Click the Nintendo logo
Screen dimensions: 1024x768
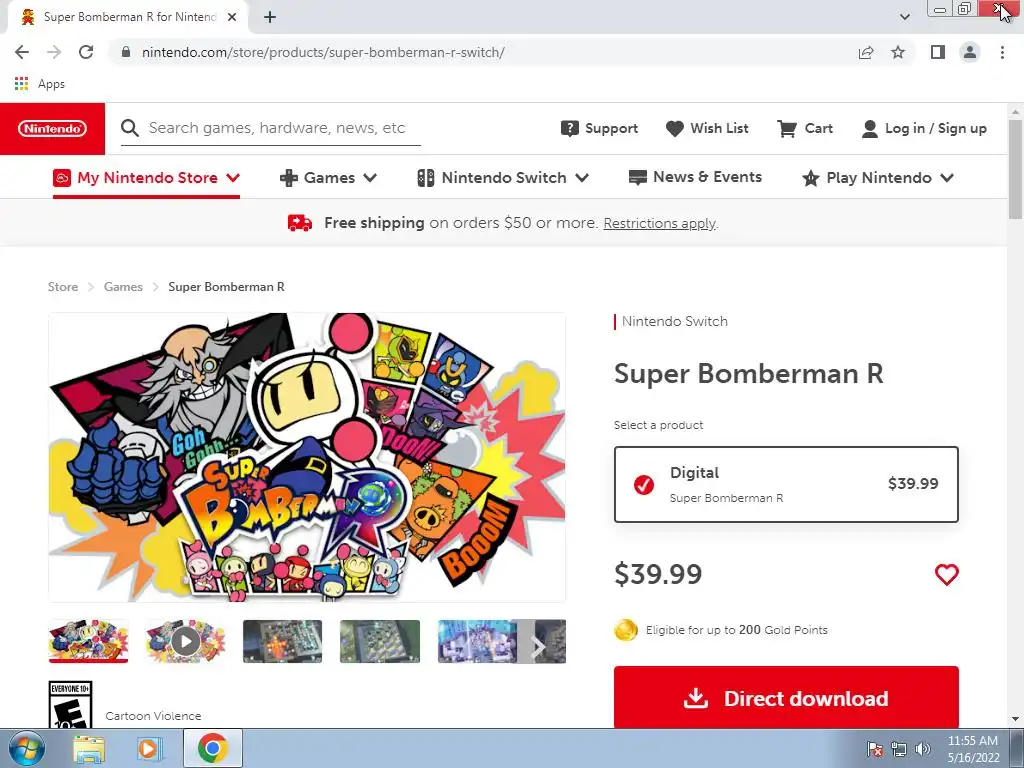tap(52, 129)
